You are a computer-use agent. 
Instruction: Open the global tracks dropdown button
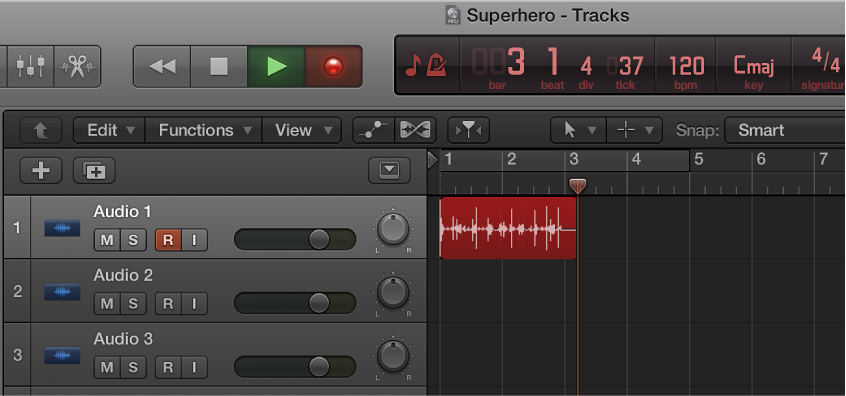click(x=390, y=171)
